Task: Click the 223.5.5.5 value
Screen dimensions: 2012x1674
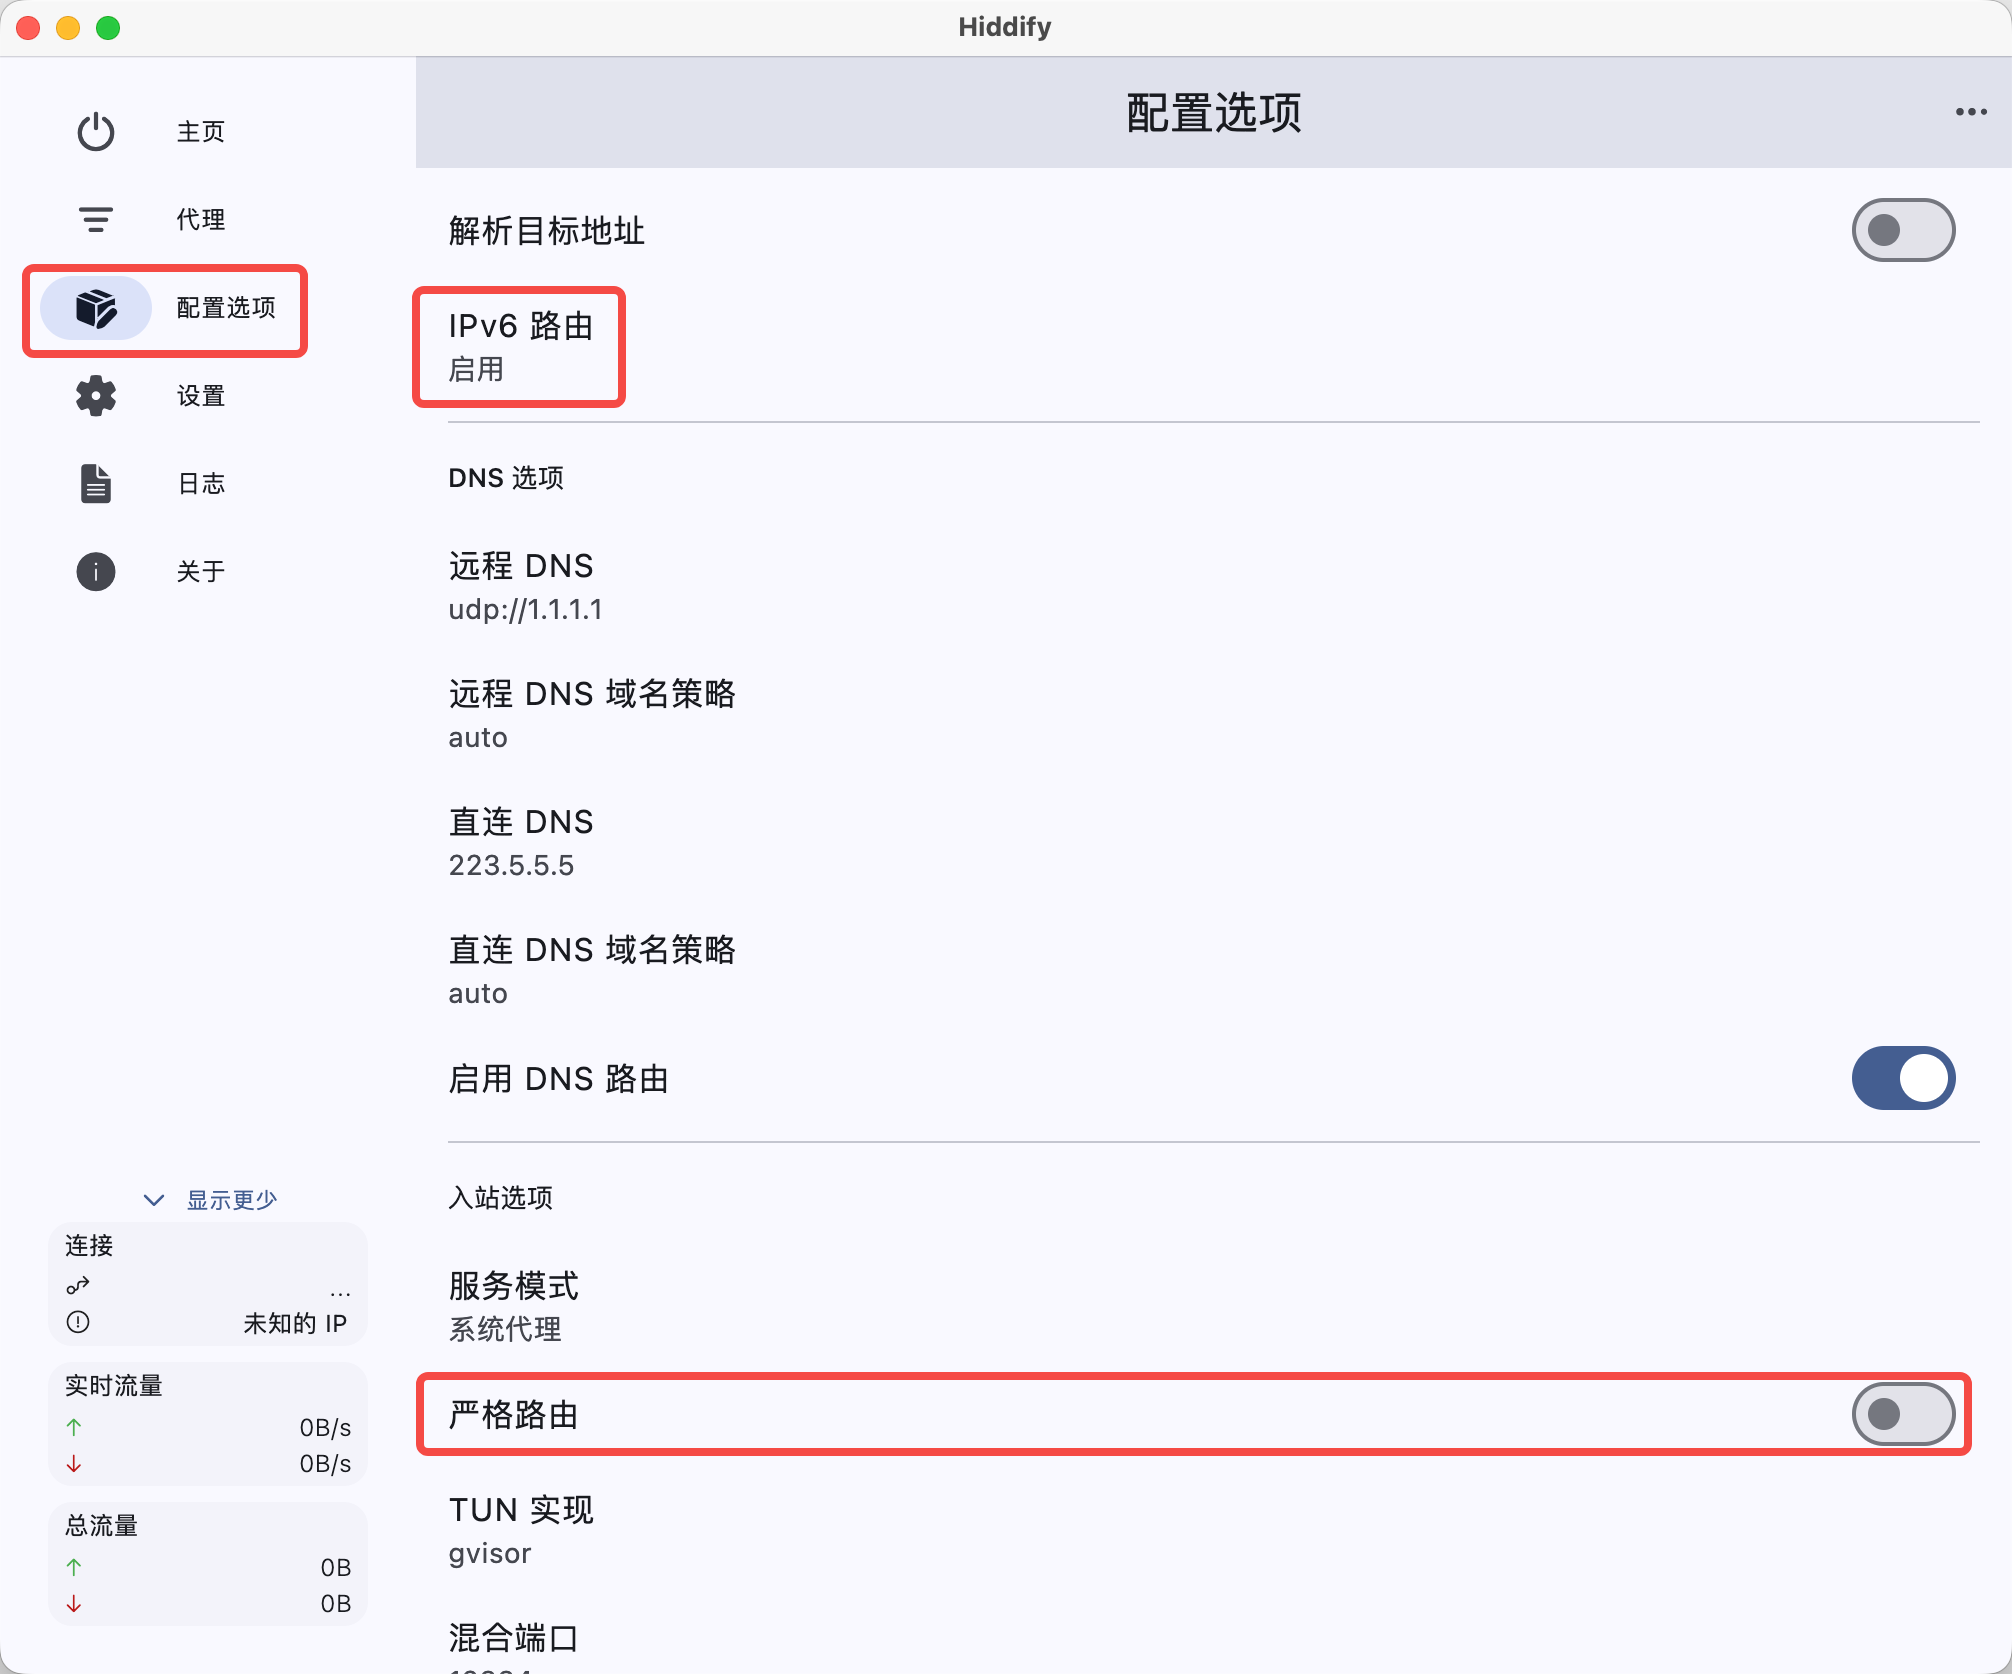Action: (x=511, y=865)
